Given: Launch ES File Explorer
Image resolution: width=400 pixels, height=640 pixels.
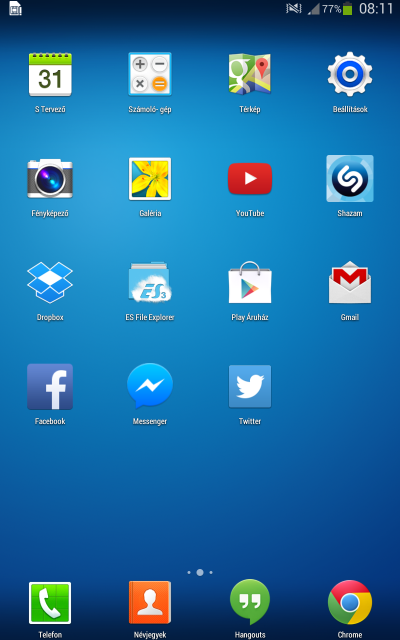Looking at the screenshot, I should [150, 282].
